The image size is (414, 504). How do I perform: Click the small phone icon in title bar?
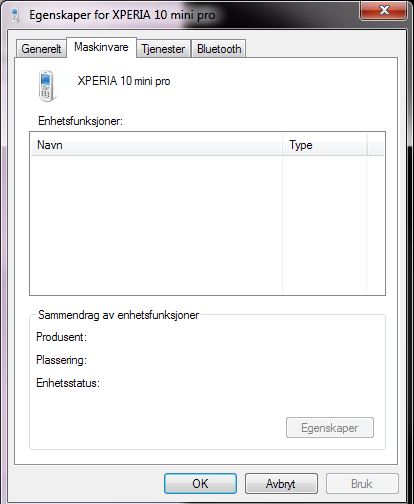point(14,15)
